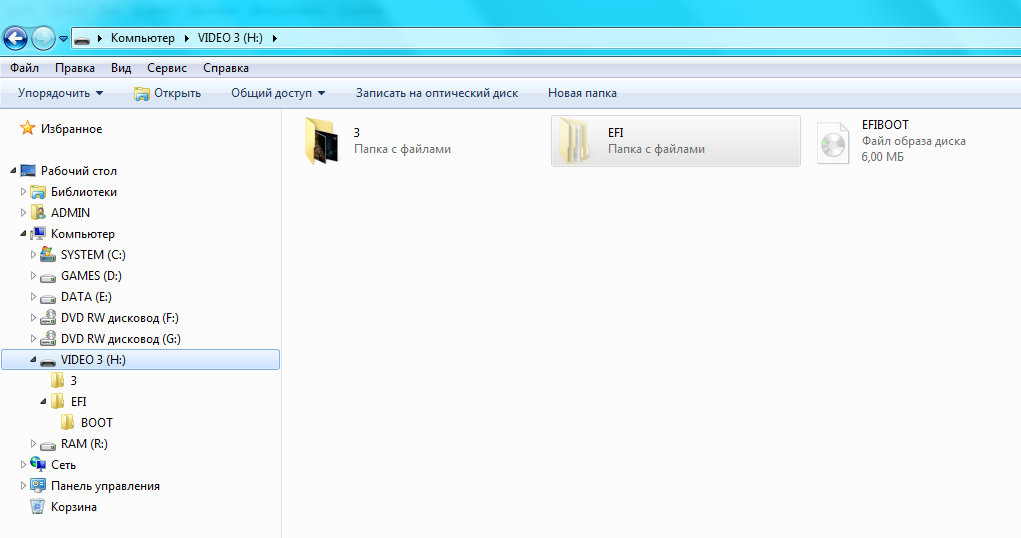The image size is (1021, 538).
Task: Open the Вид menu
Action: pos(121,68)
